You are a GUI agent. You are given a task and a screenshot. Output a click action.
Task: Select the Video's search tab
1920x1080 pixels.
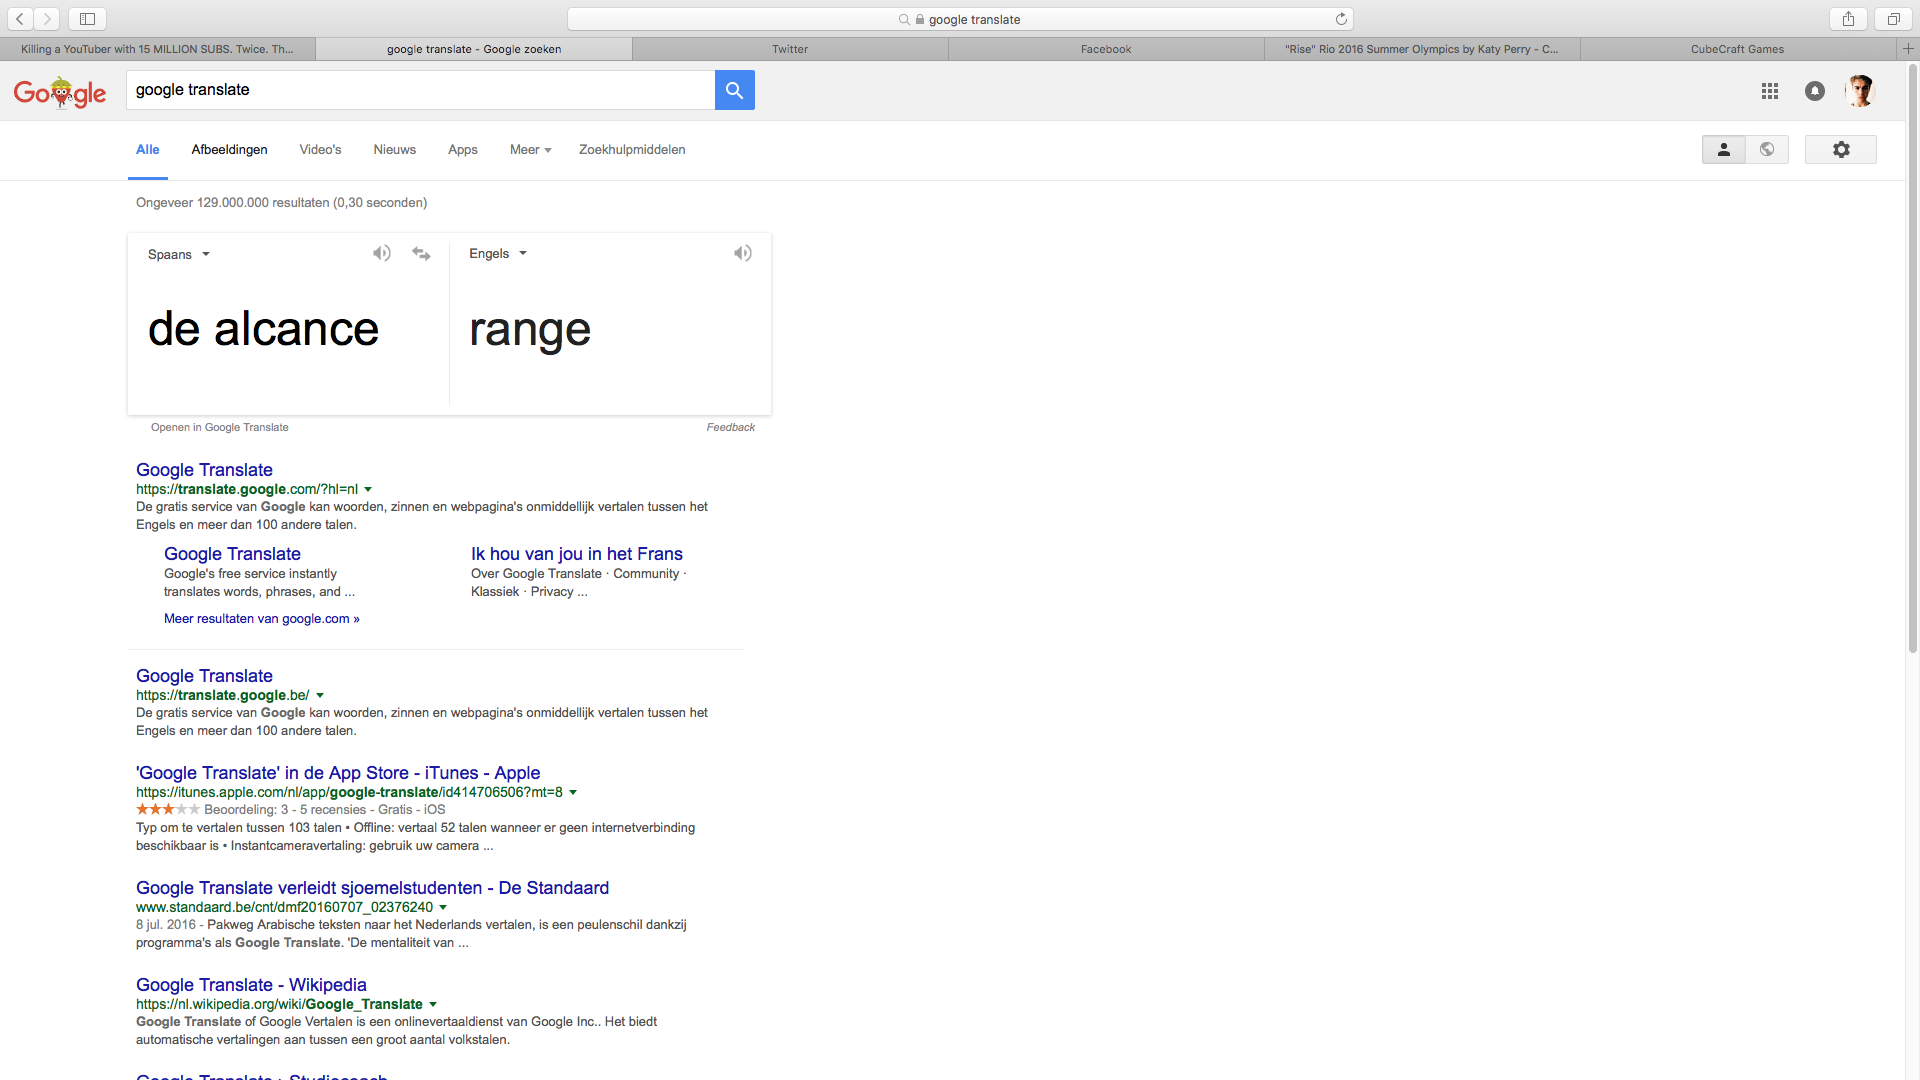click(320, 150)
